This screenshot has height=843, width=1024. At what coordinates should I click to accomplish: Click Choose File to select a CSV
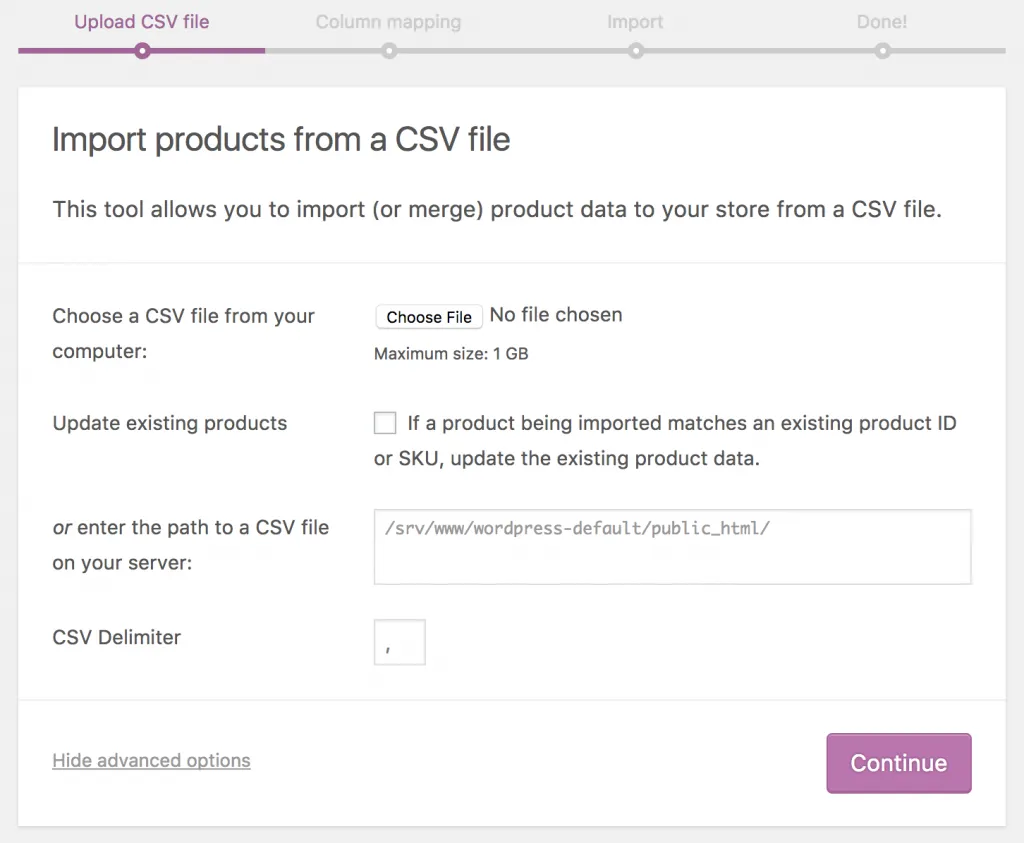coord(428,316)
